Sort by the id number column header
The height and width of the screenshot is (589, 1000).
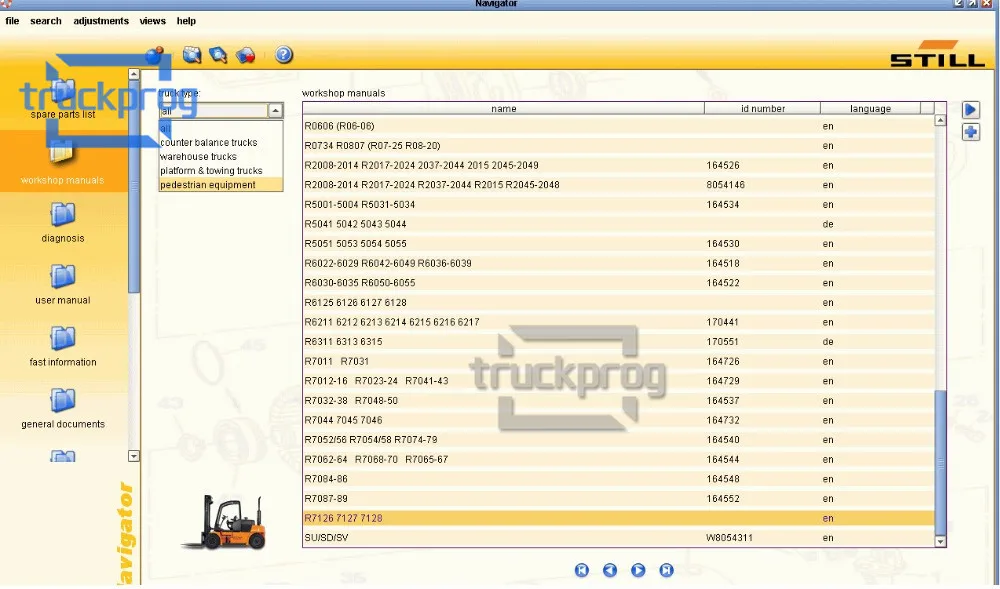point(763,109)
